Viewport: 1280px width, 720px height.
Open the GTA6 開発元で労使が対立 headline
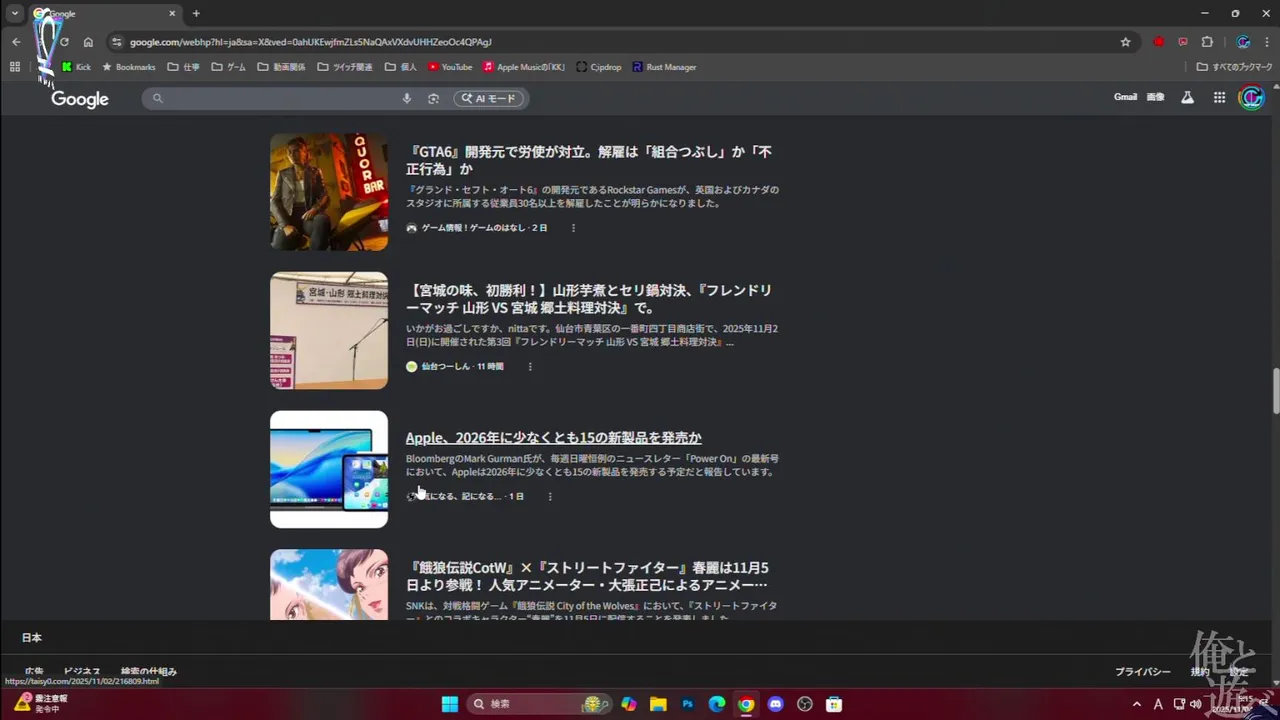point(588,160)
